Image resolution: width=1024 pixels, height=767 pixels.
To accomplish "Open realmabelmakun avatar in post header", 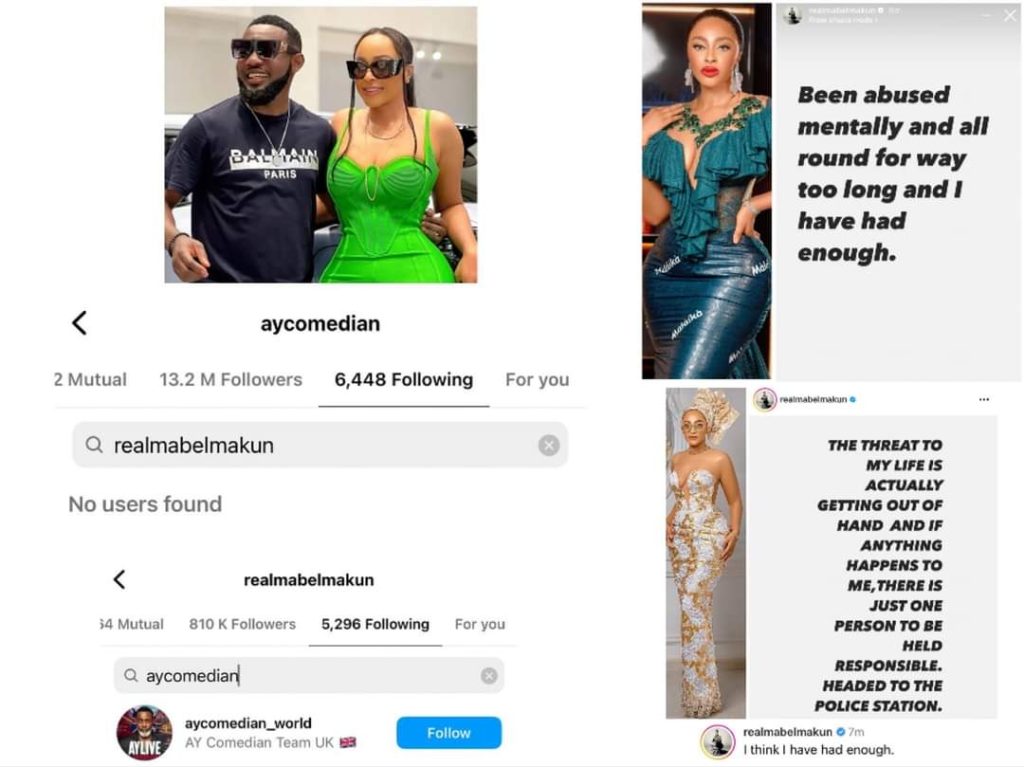I will tap(764, 399).
